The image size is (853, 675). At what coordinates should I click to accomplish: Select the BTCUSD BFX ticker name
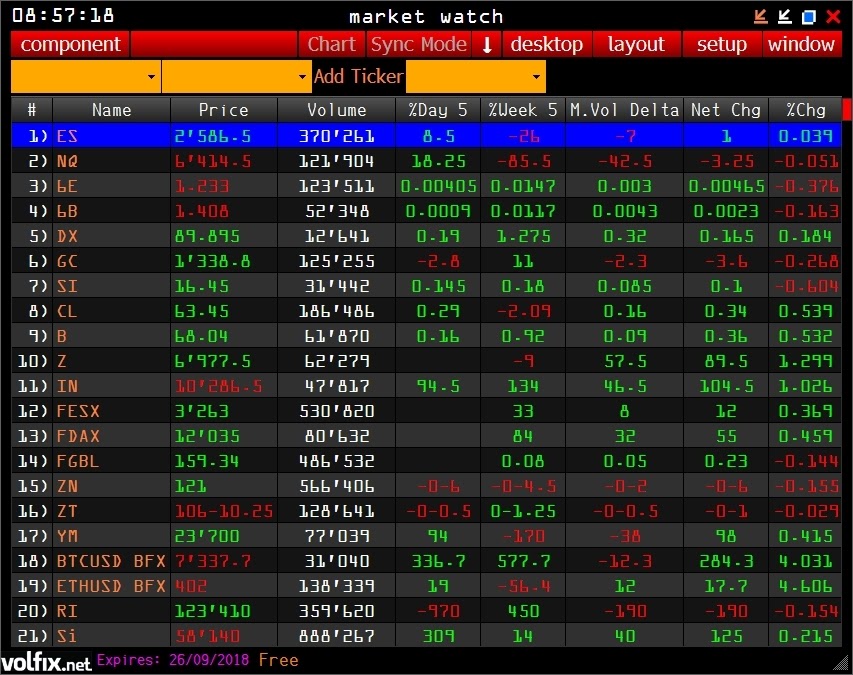[111, 561]
